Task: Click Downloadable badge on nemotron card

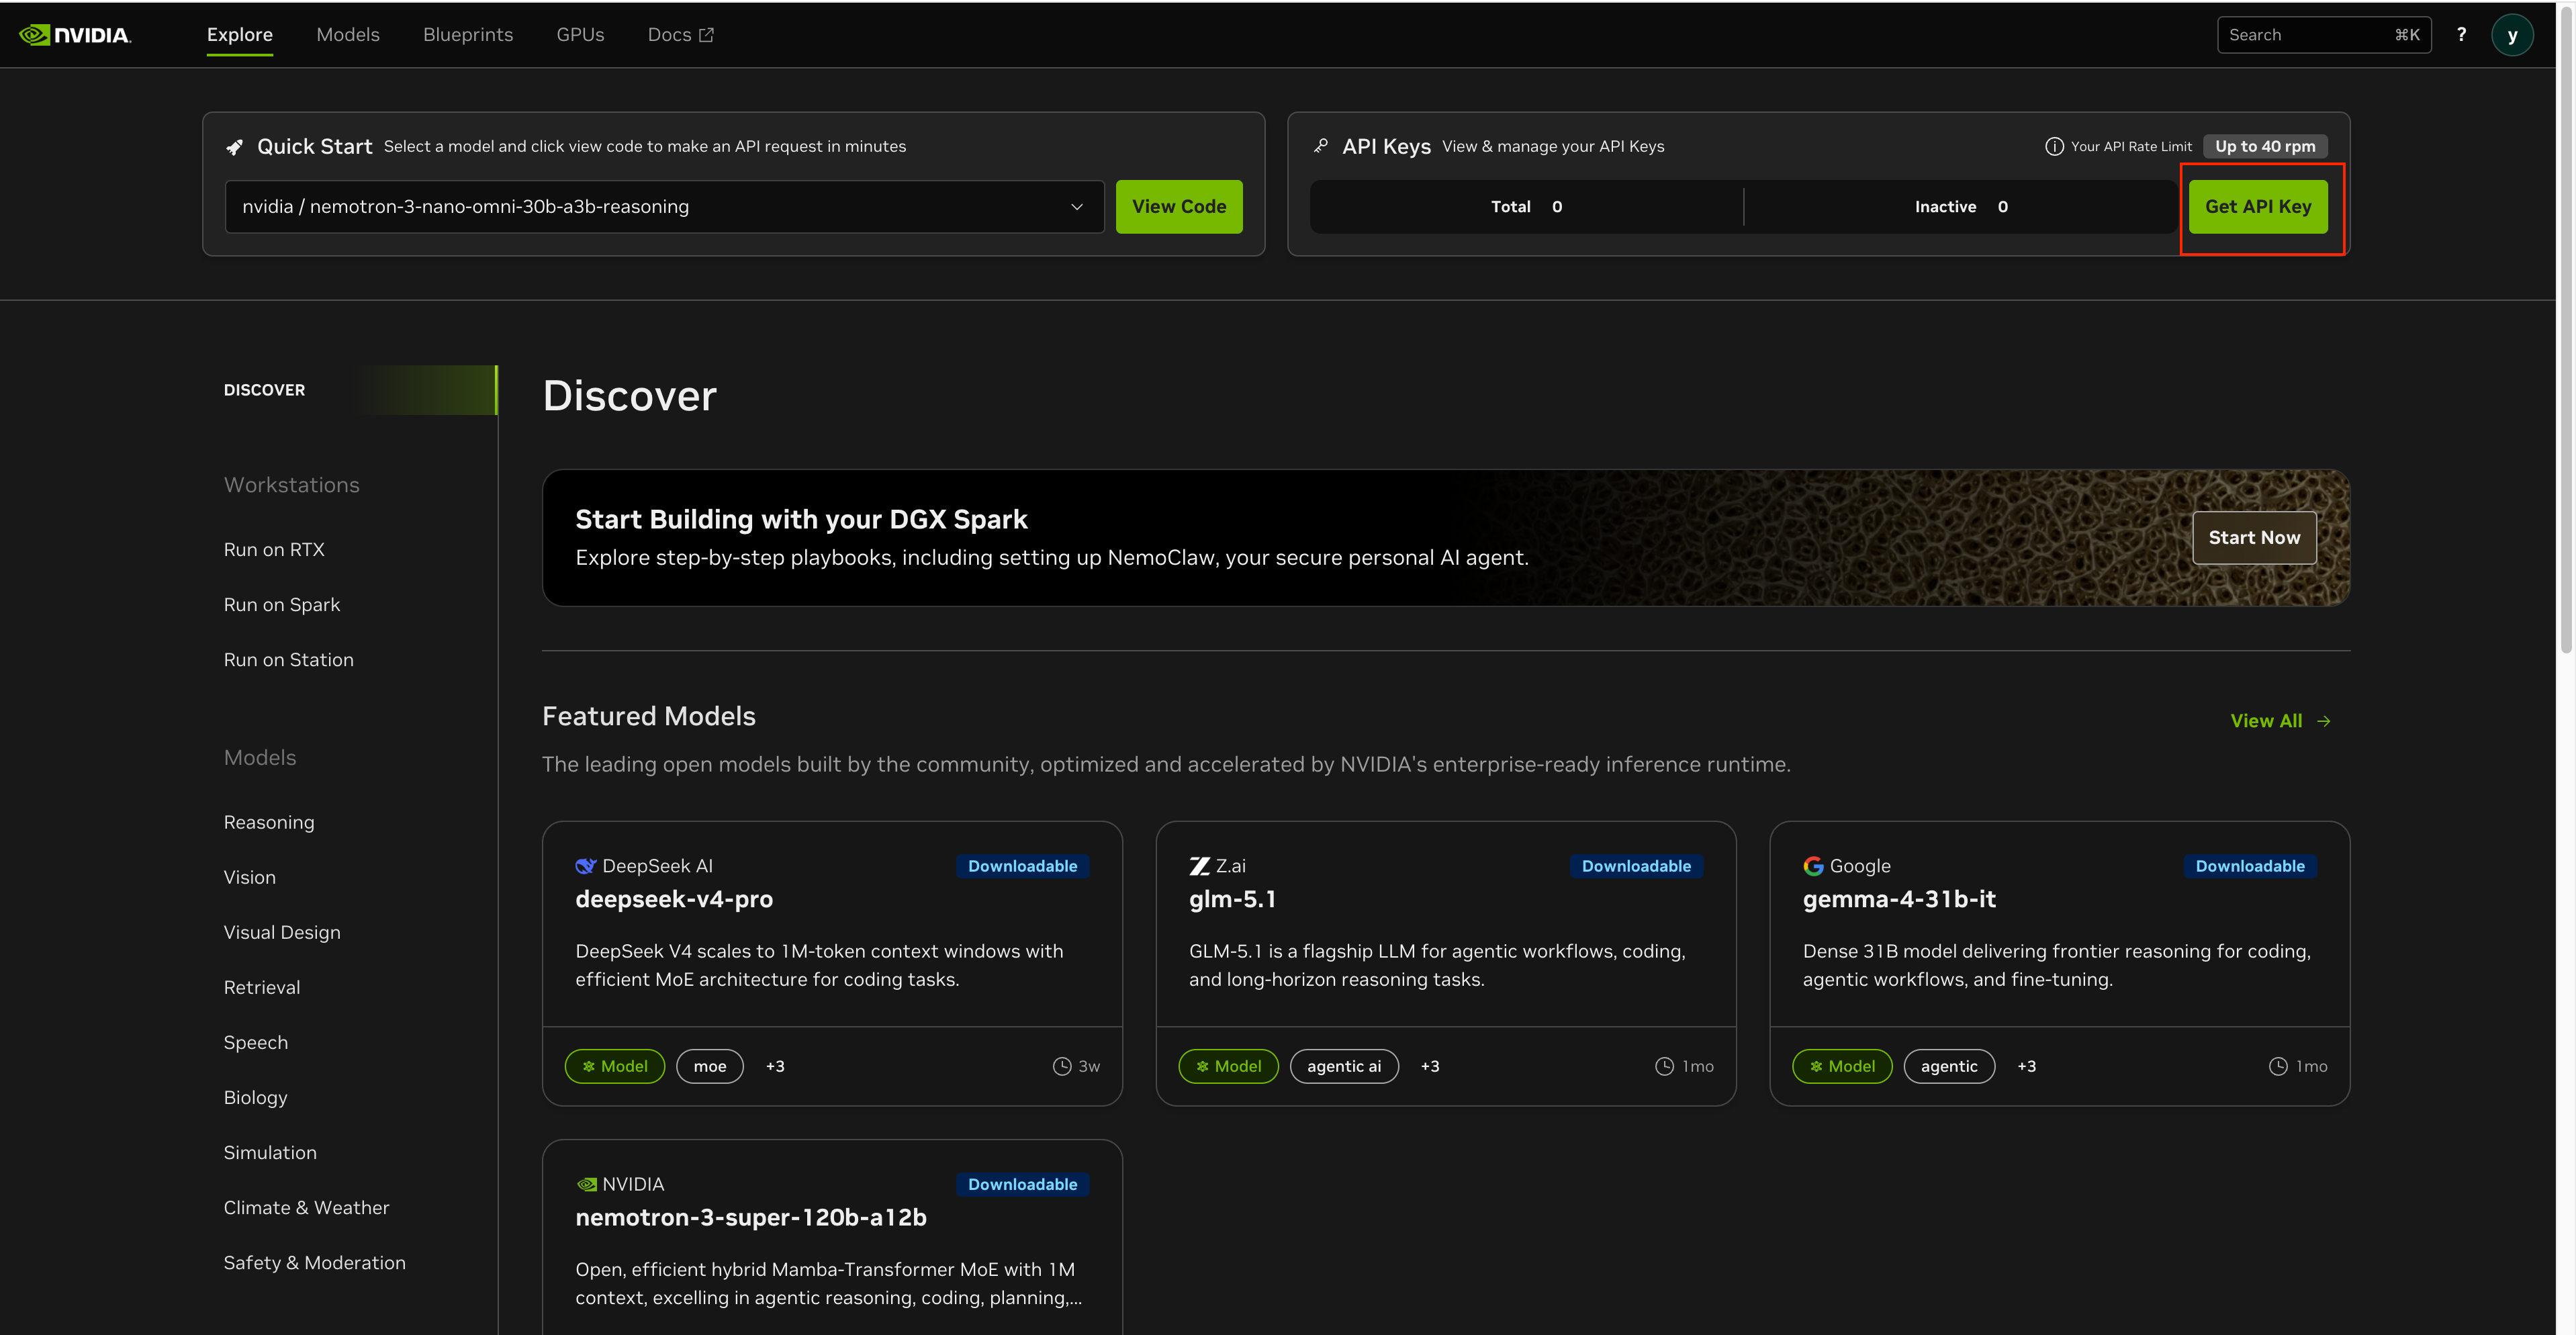Action: click(x=1022, y=1184)
